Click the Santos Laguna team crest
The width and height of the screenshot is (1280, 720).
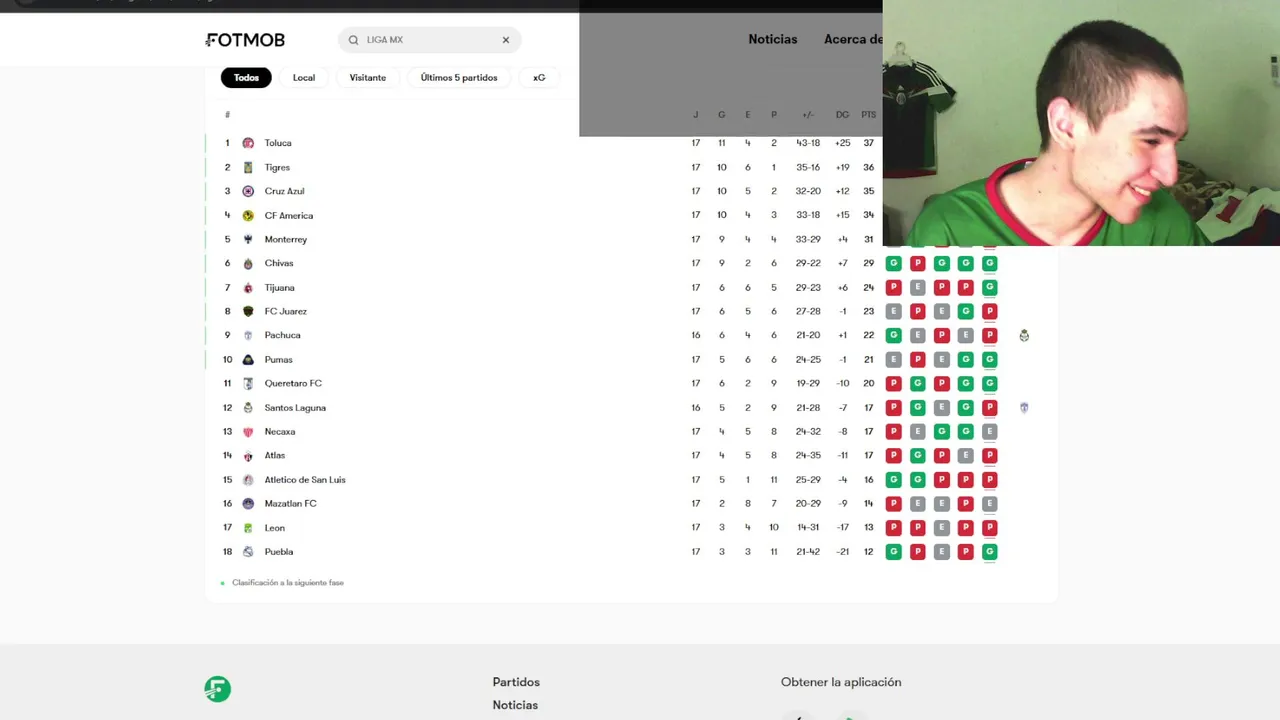tap(248, 407)
